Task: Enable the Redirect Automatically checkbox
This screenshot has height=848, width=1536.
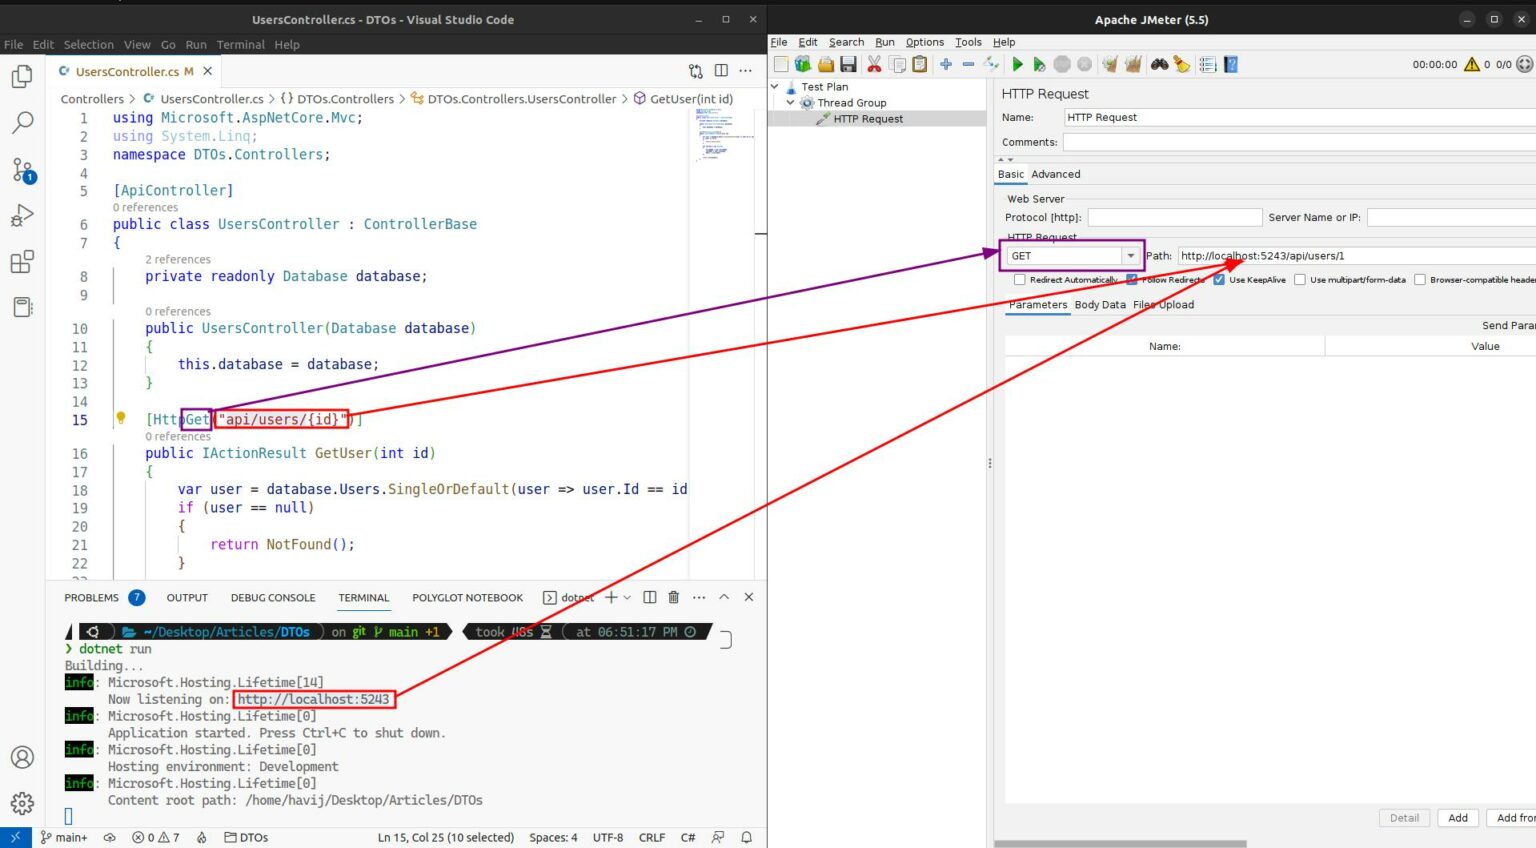Action: coord(1019,279)
